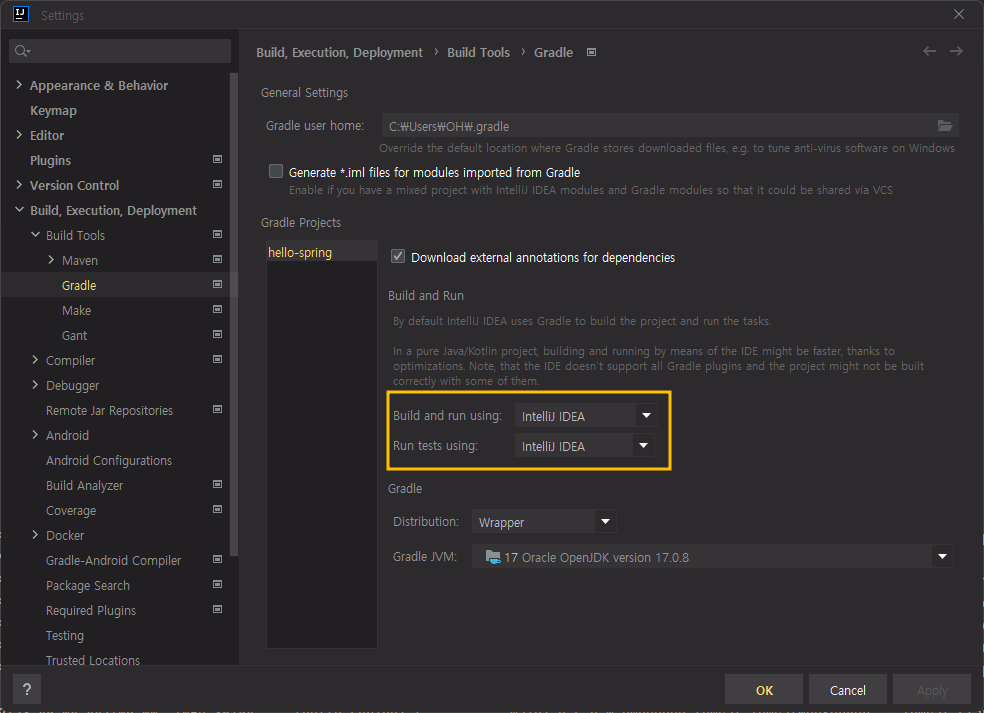Click the project-level icon next to Gradle breadcrumb
The width and height of the screenshot is (984, 713).
[x=591, y=52]
